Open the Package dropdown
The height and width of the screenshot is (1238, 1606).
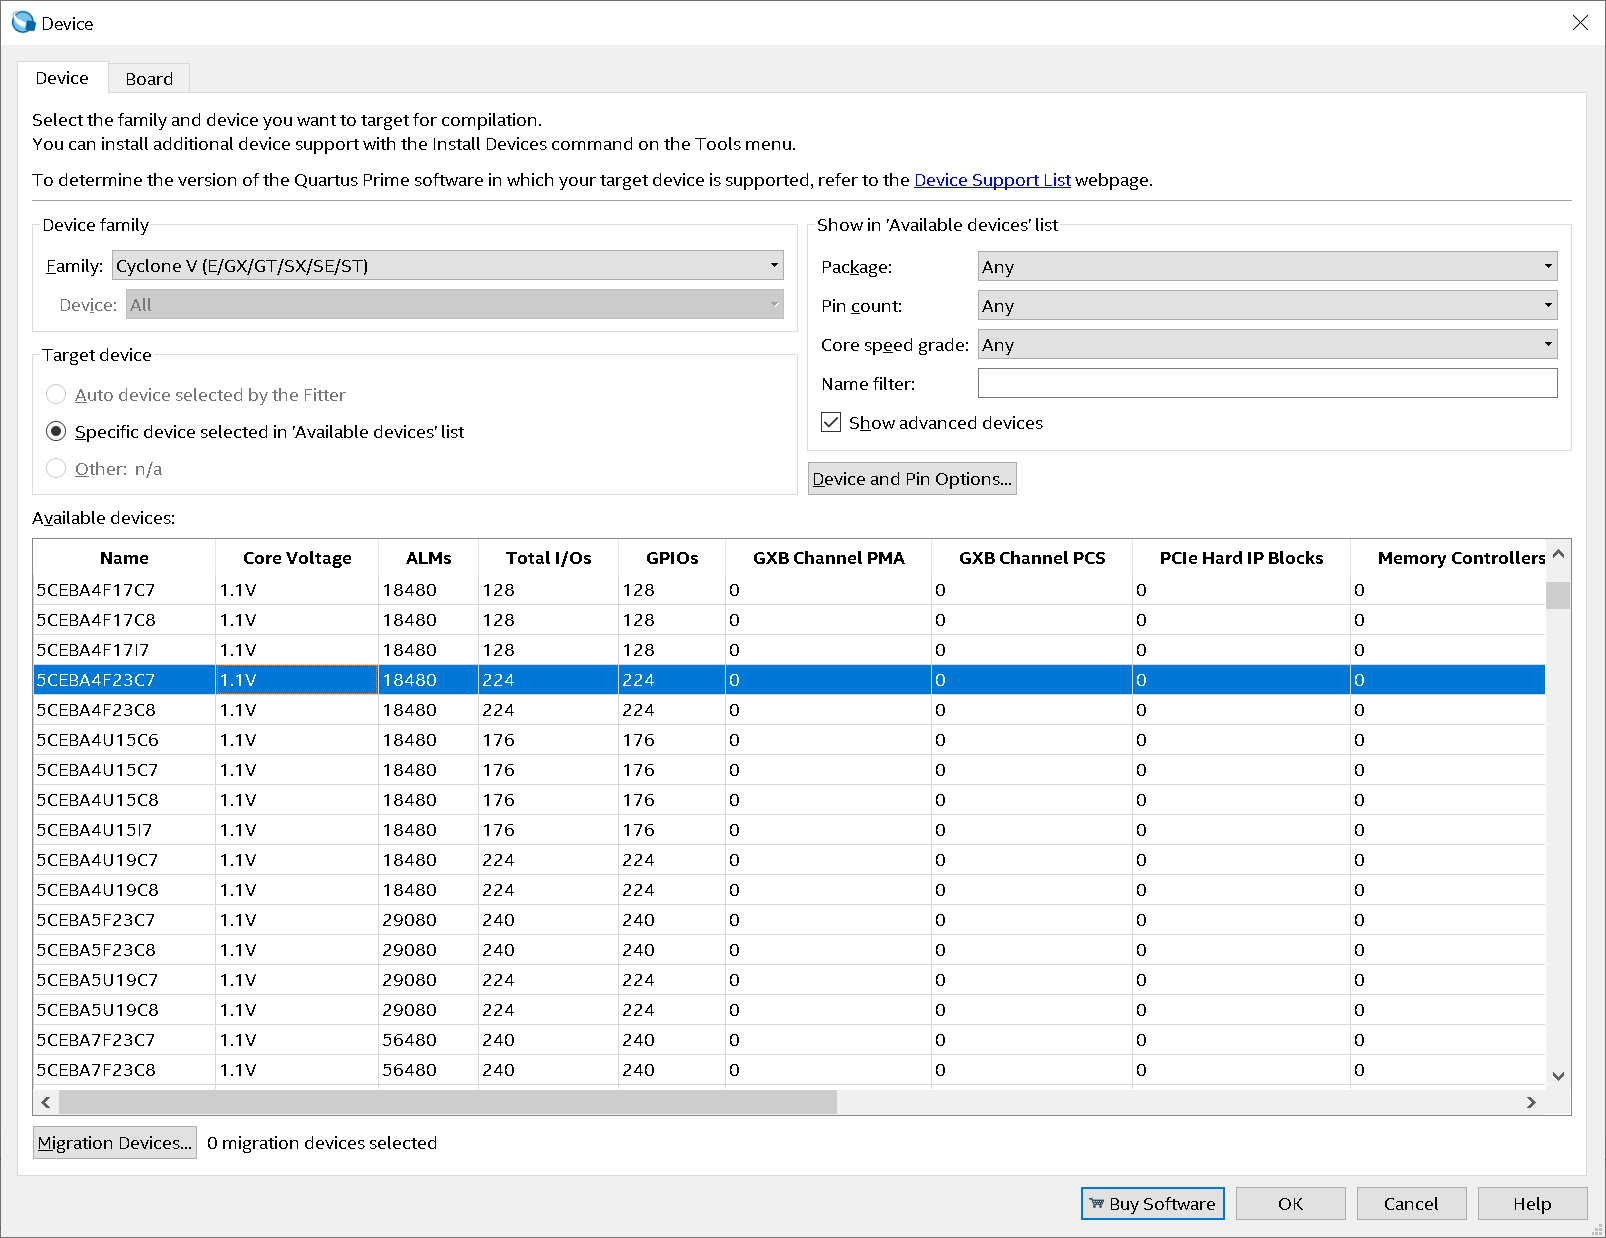point(1267,266)
